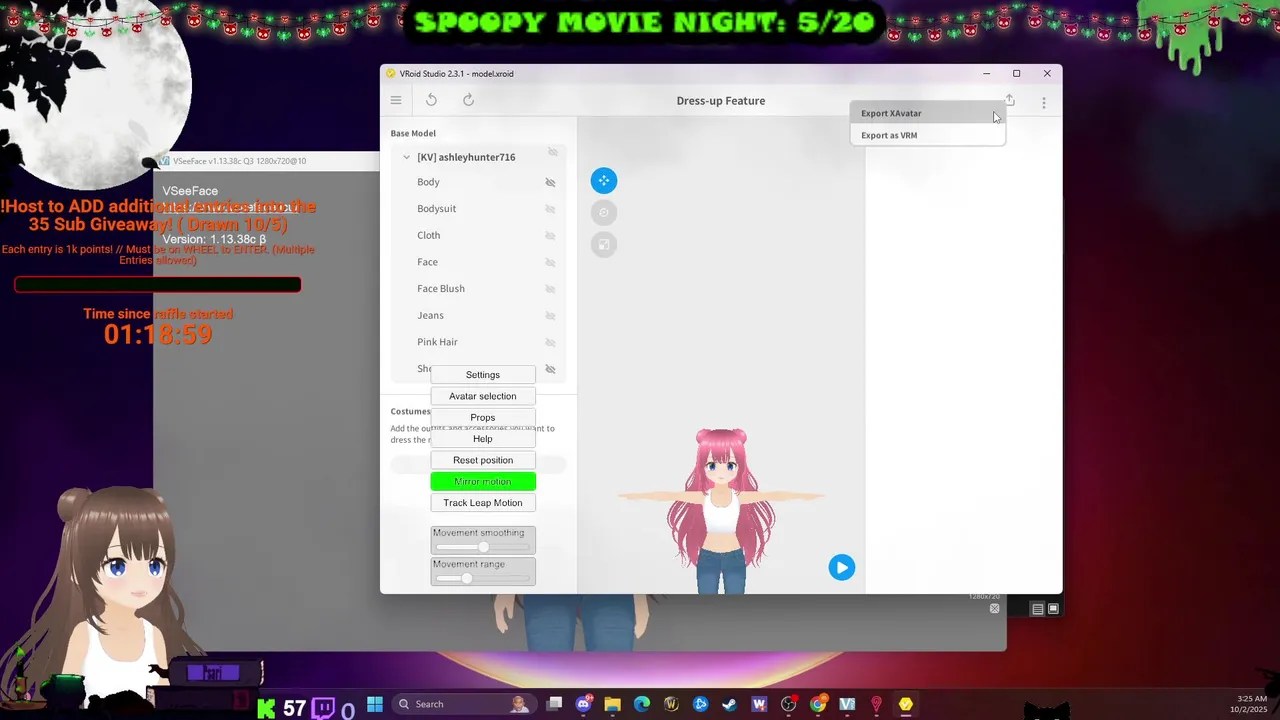The height and width of the screenshot is (720, 1280).
Task: Click the pink-haired avatar in the viewport
Action: (721, 510)
